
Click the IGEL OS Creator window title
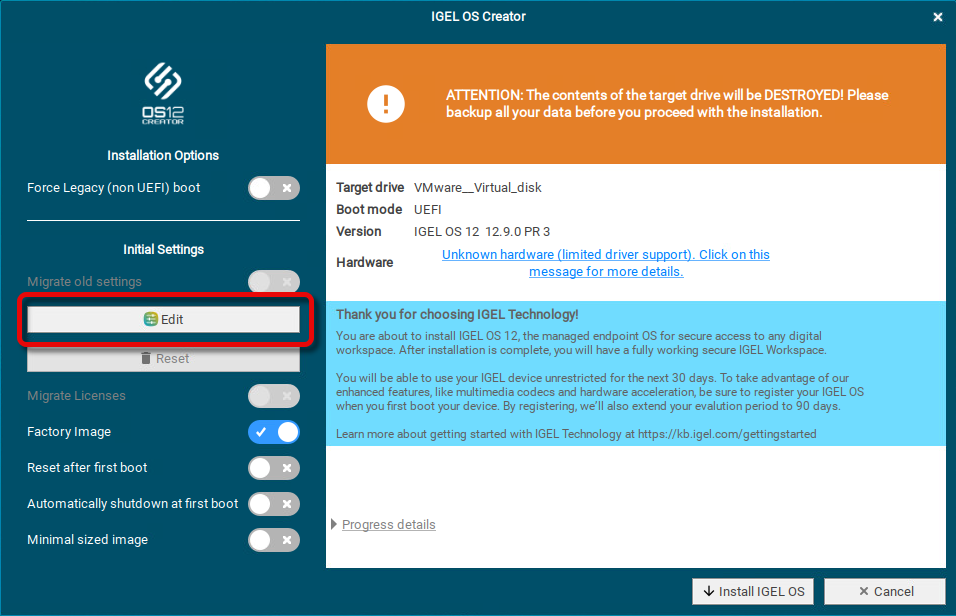478,17
